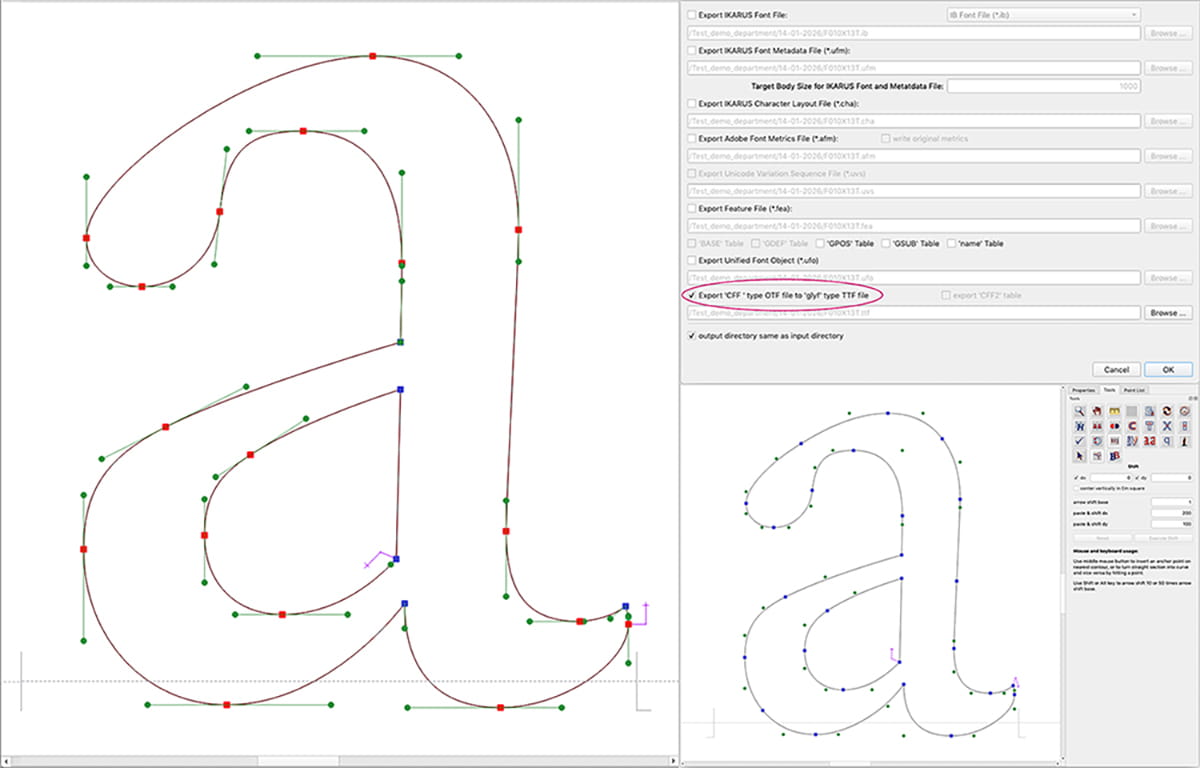Check Export Adobe Font Metrics File option
This screenshot has height=768, width=1200.
691,139
